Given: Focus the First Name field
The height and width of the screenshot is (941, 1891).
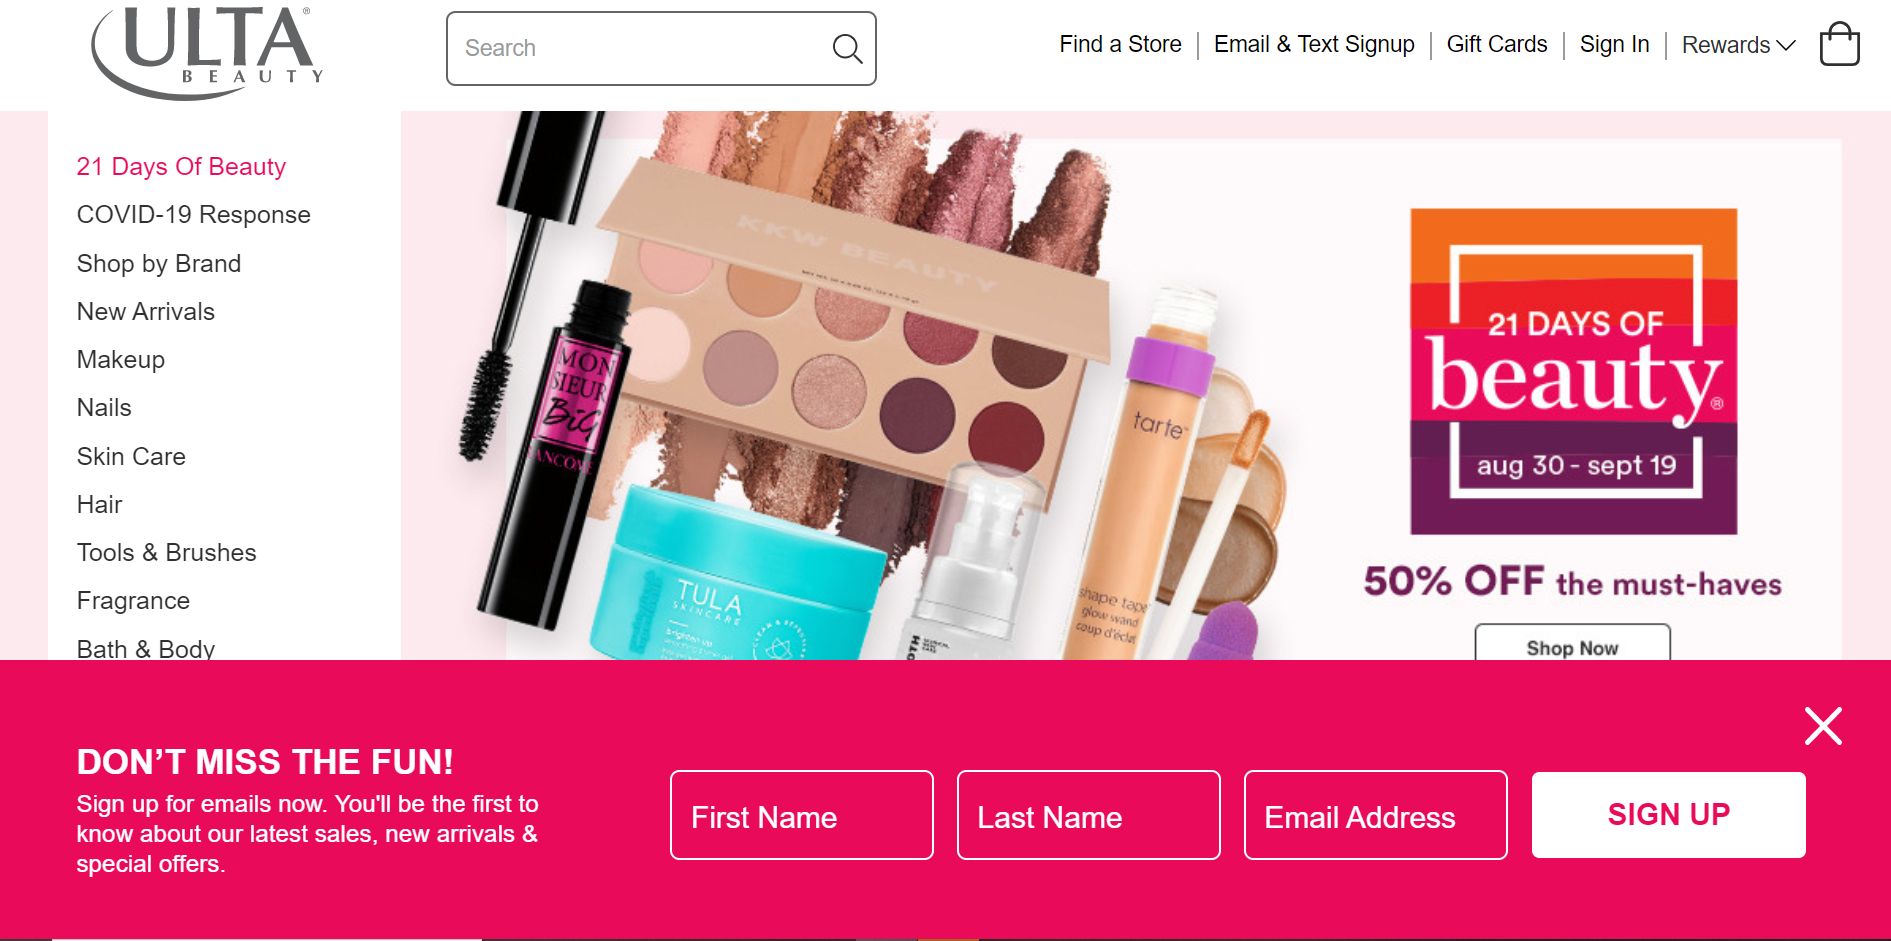Looking at the screenshot, I should [801, 815].
